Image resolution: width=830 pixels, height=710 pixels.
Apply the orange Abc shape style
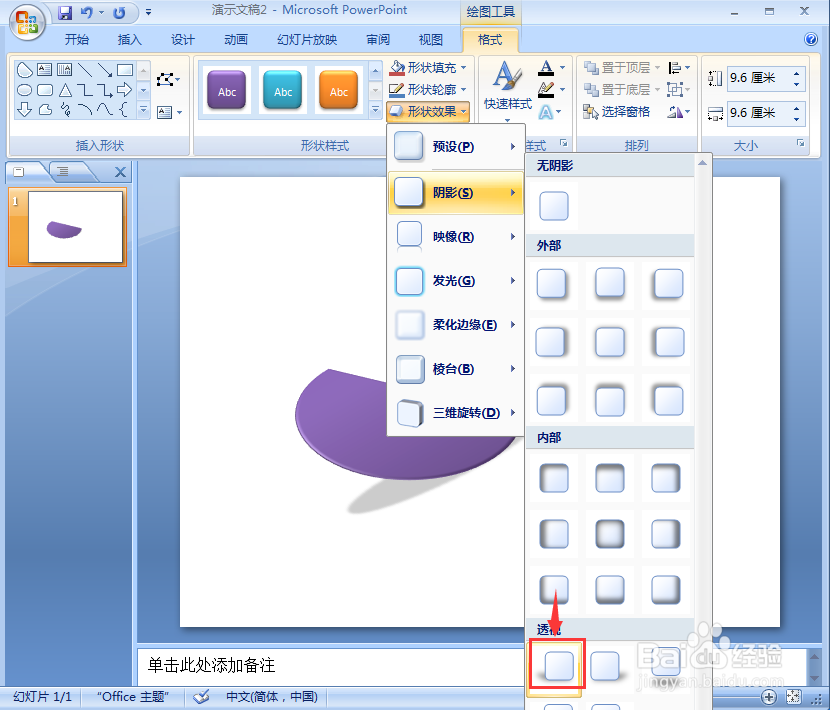click(339, 90)
